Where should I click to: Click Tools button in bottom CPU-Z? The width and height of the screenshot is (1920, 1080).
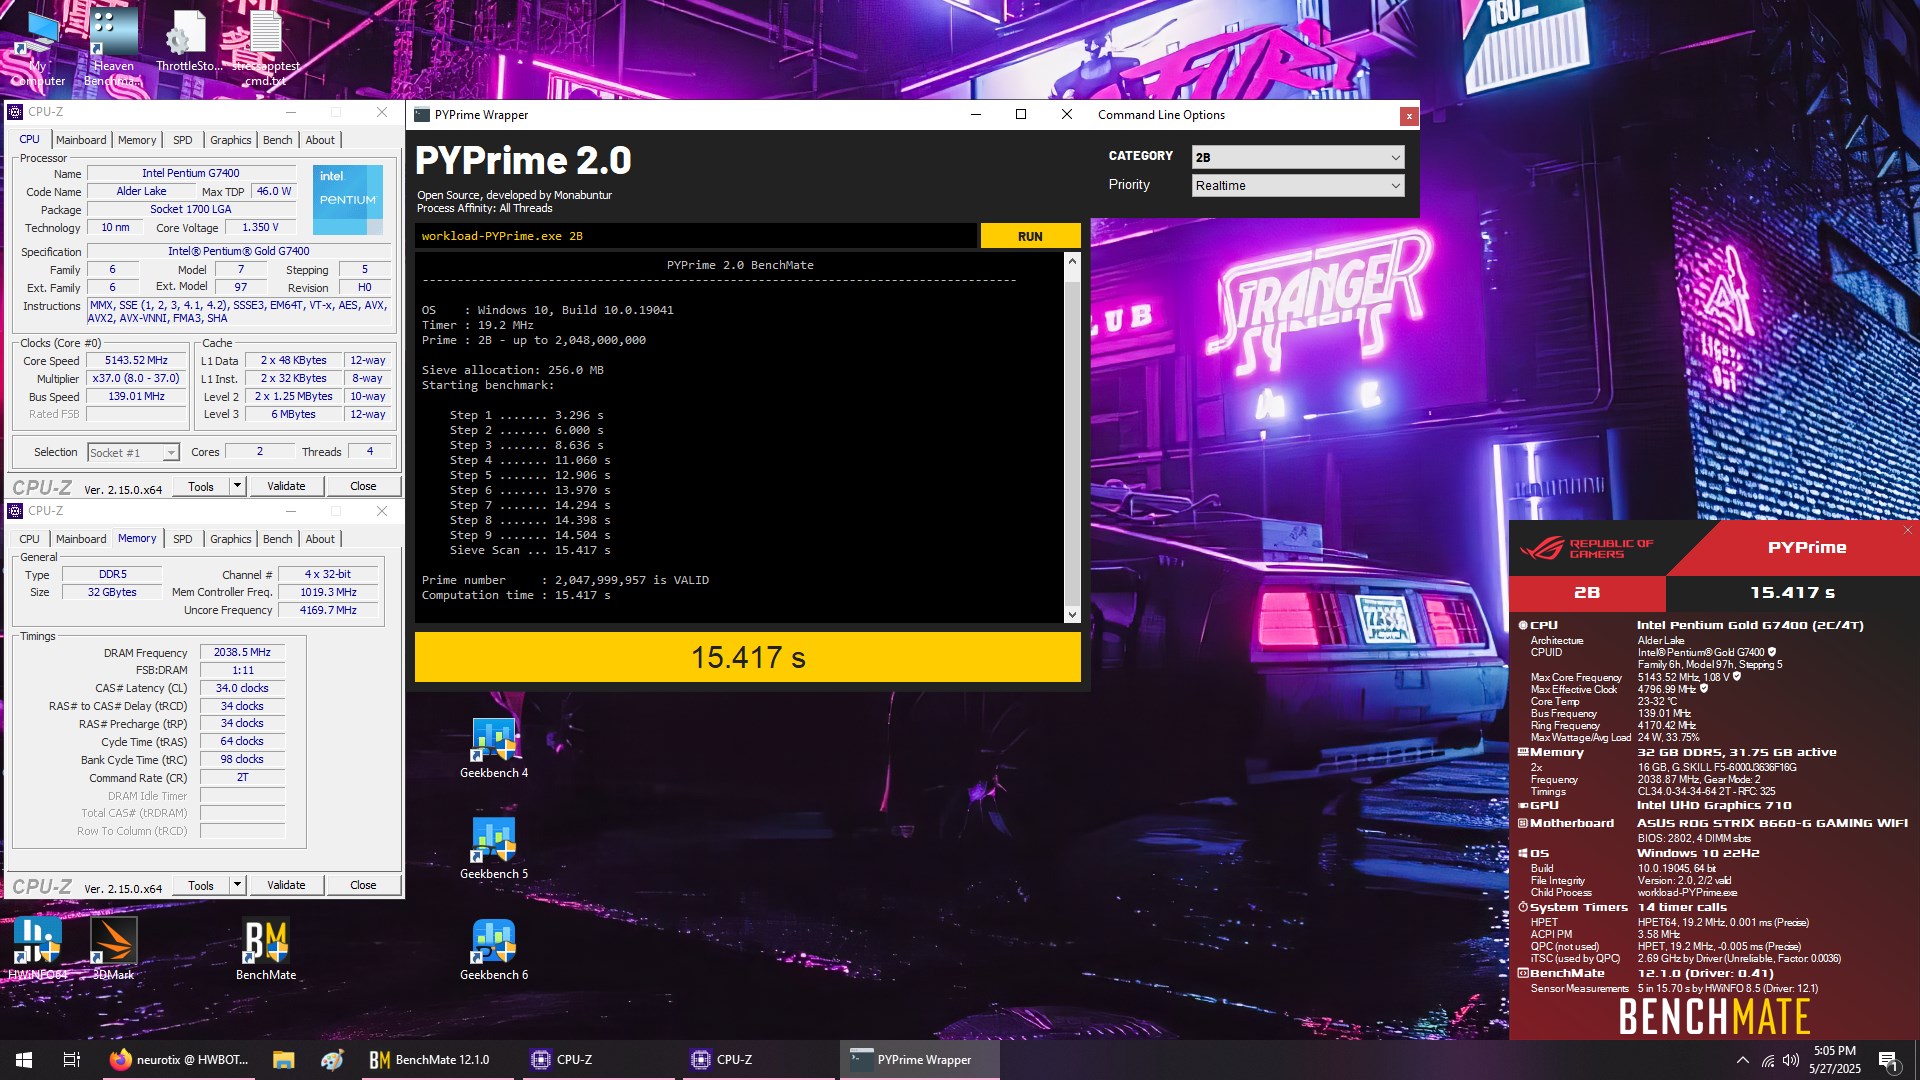[x=201, y=885]
